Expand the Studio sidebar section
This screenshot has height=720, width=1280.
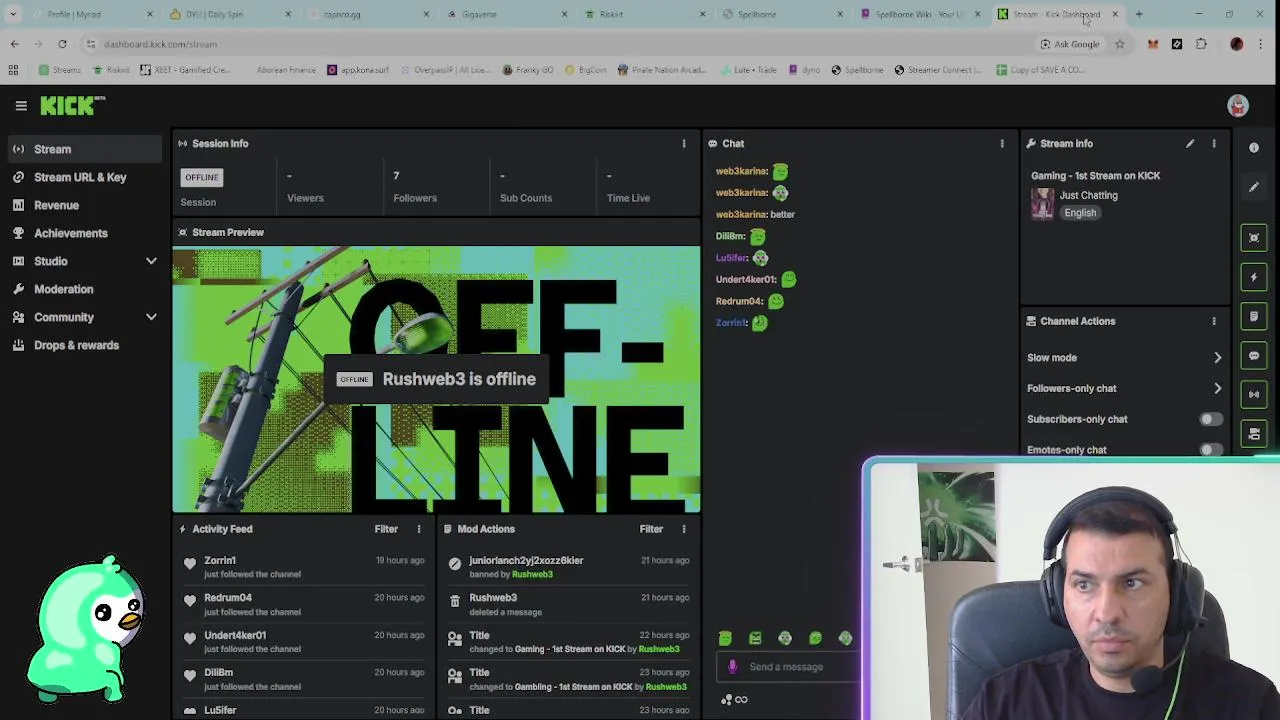click(x=151, y=261)
